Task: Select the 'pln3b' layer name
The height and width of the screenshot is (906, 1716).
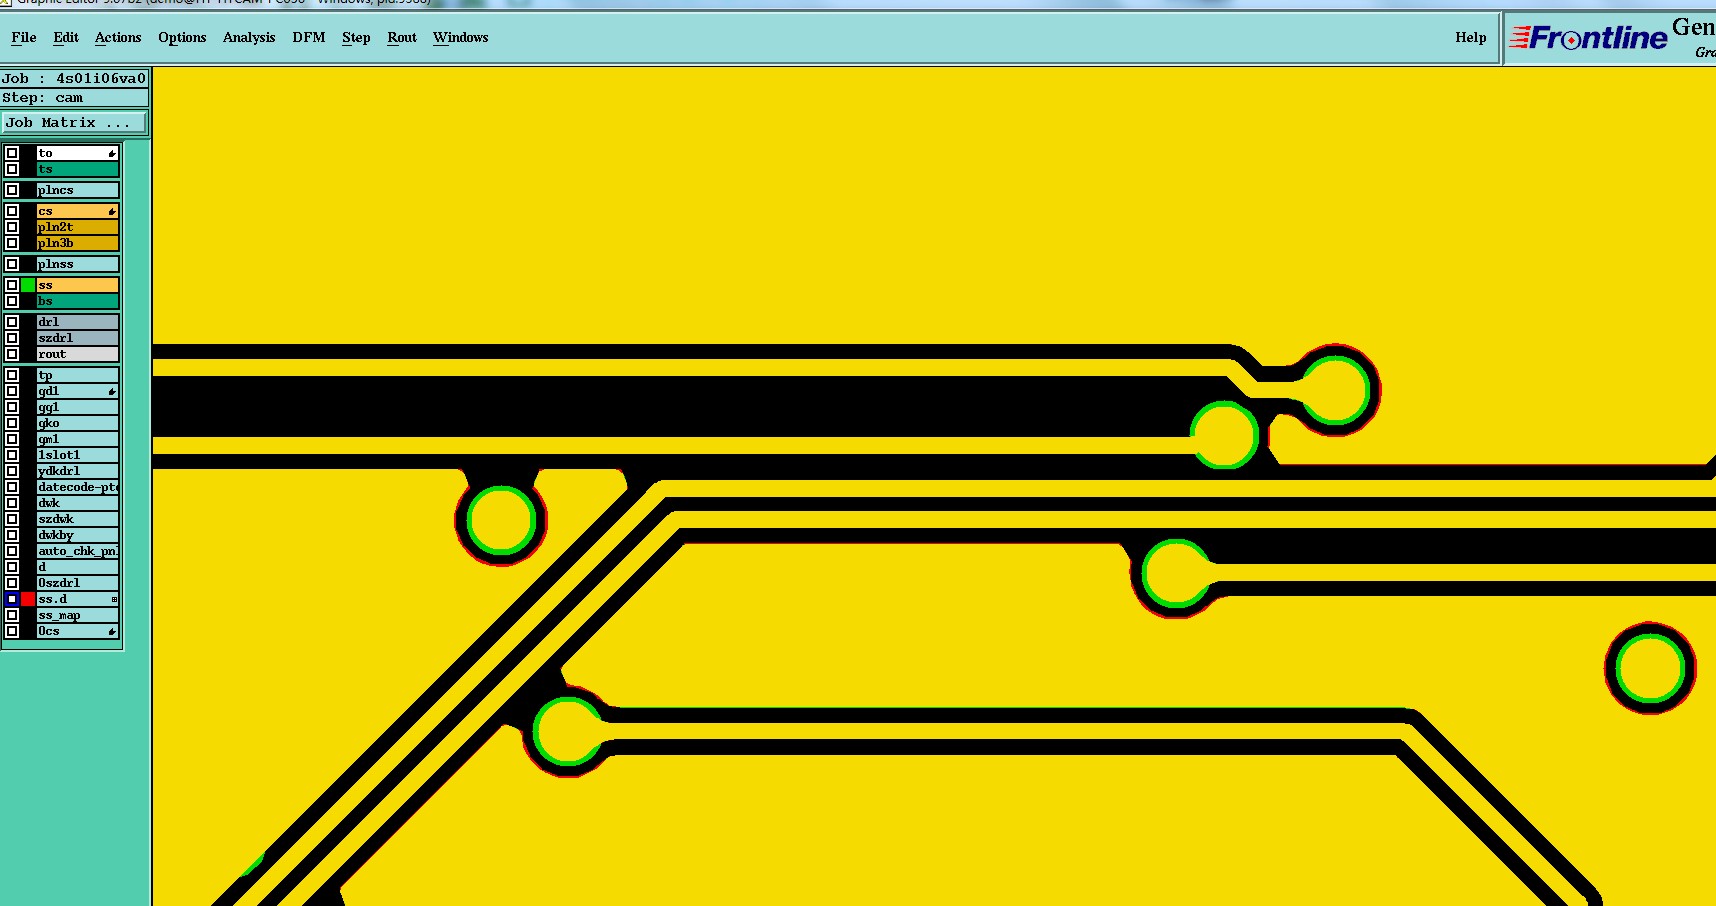Action: point(78,243)
